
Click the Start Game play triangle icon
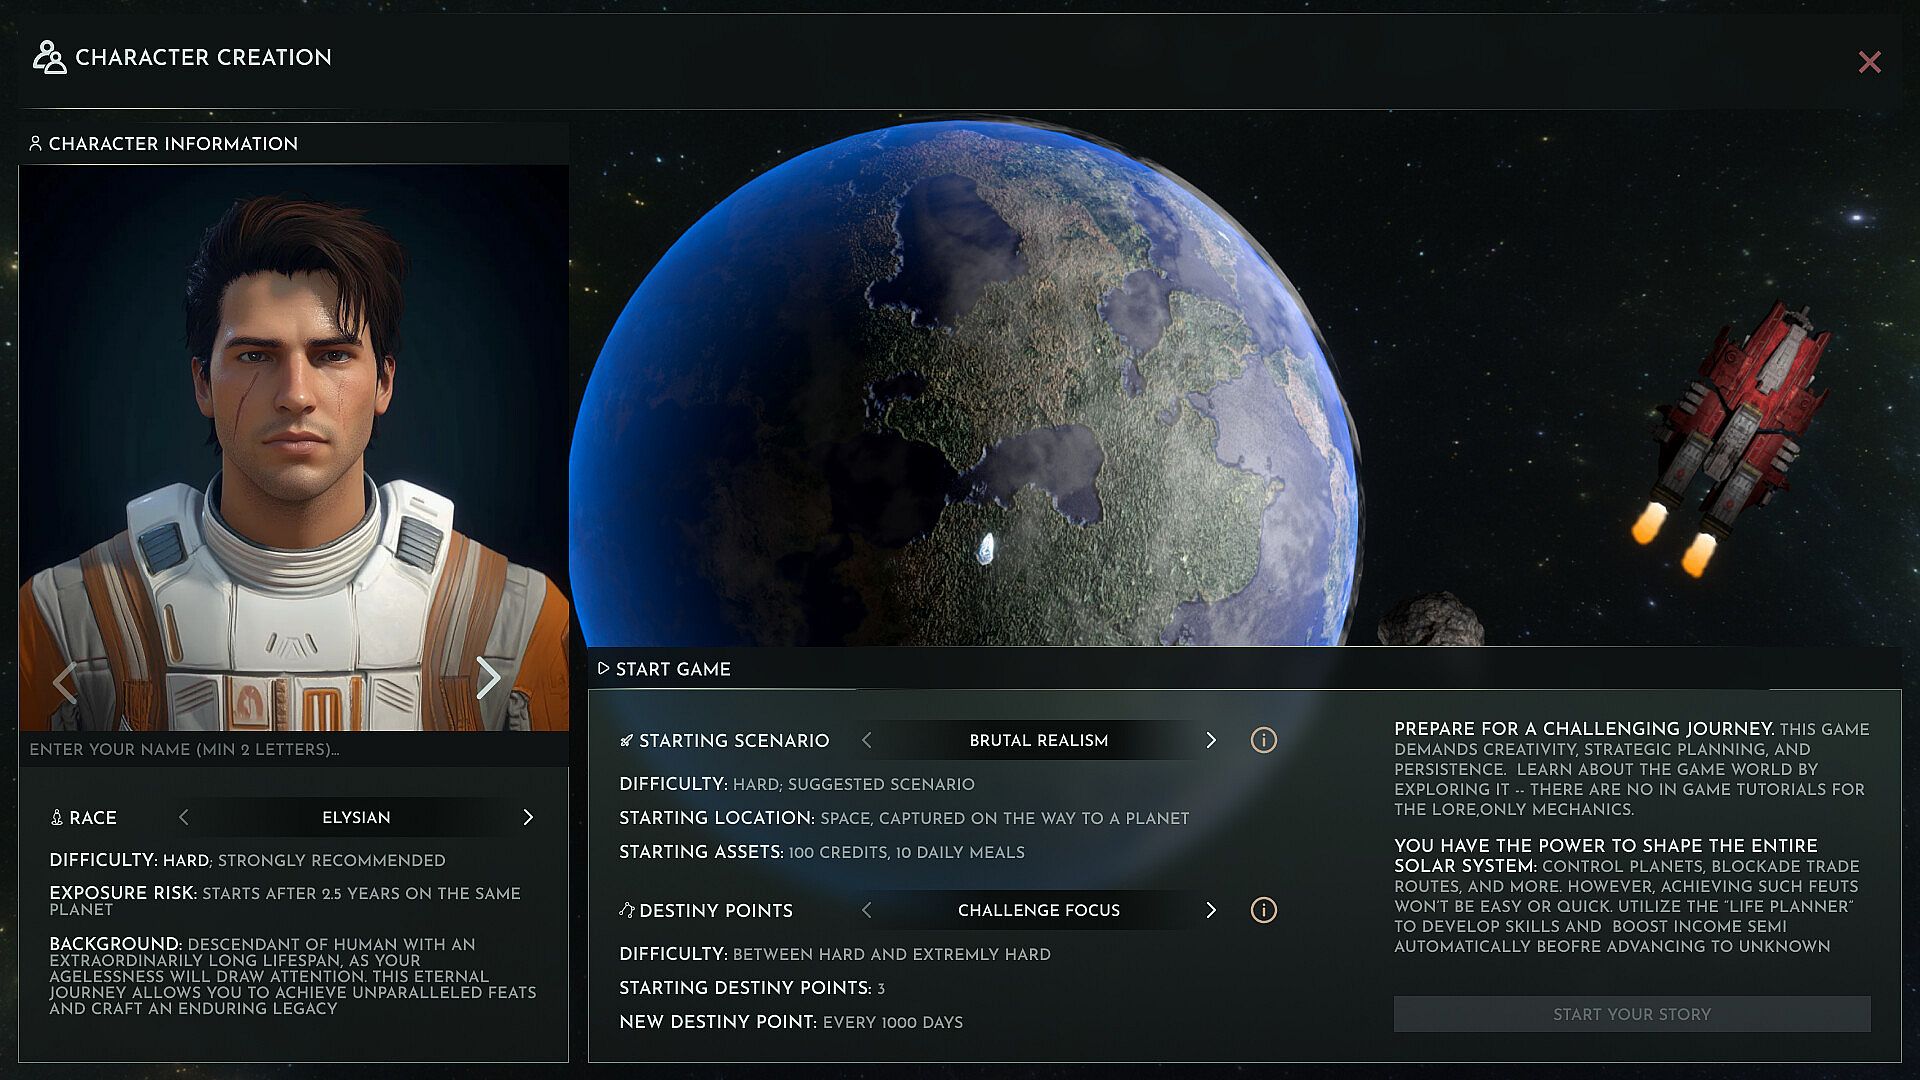[x=603, y=668]
